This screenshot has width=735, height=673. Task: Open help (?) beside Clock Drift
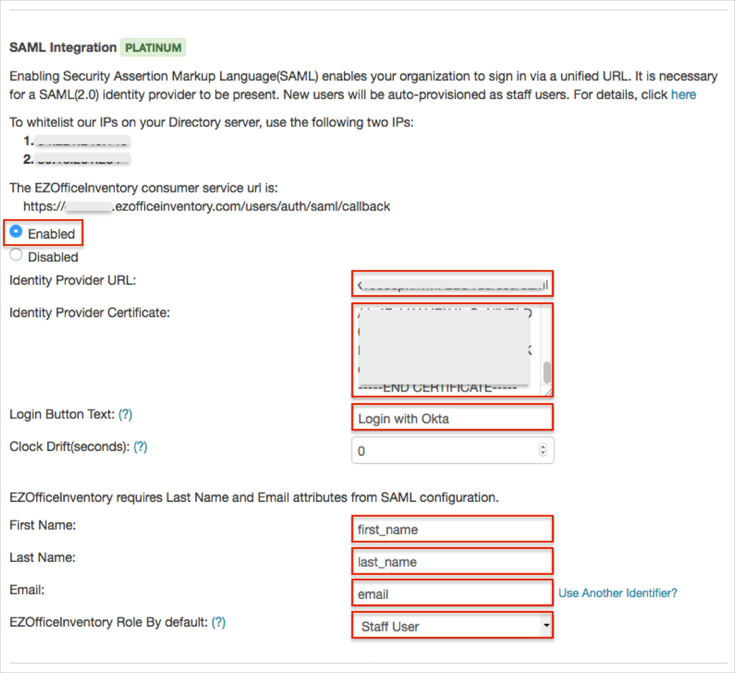tap(140, 447)
